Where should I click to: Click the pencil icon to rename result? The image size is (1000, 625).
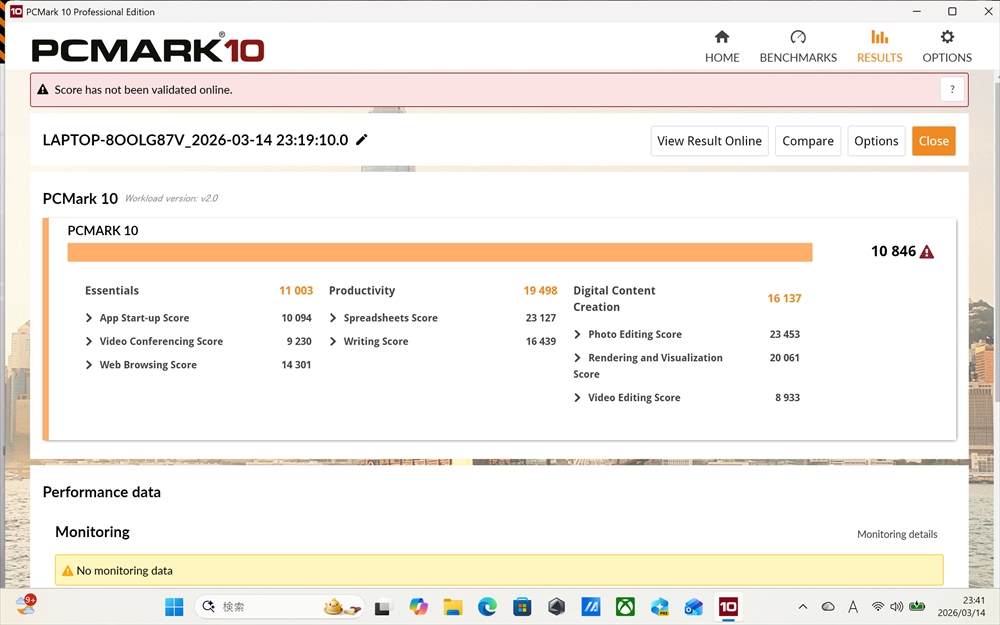pos(362,140)
